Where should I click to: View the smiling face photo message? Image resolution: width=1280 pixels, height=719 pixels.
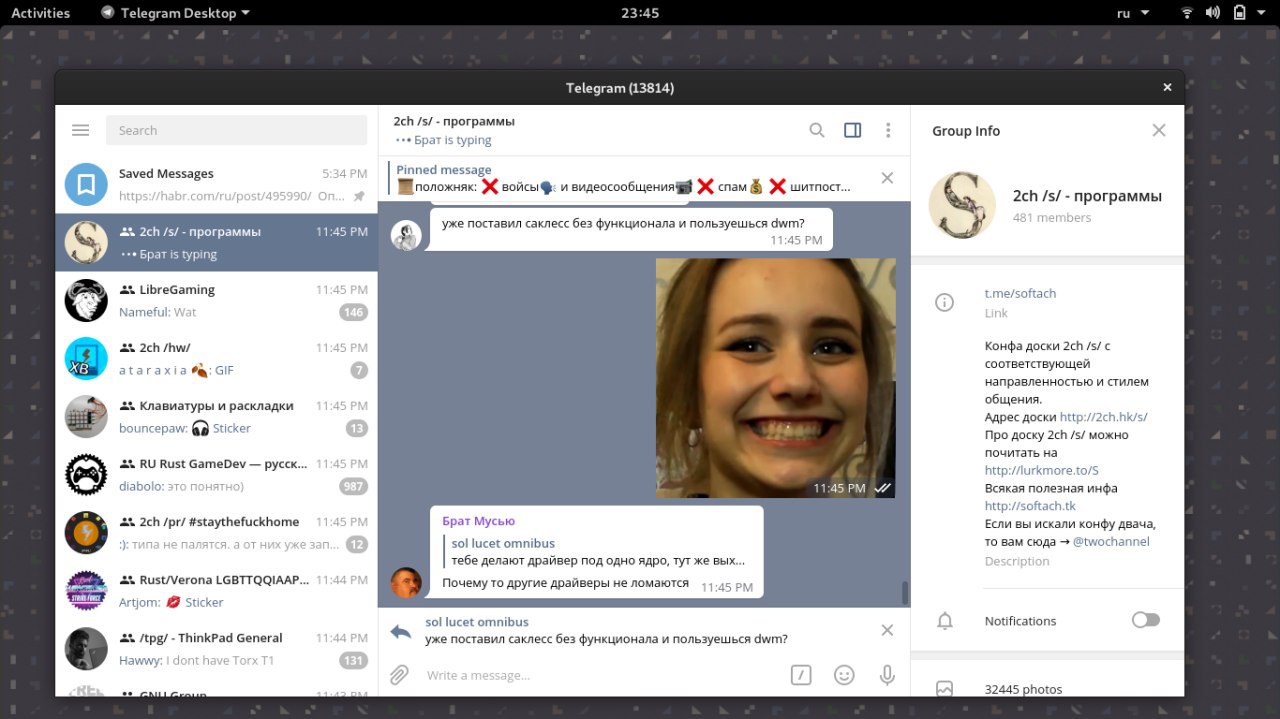776,378
